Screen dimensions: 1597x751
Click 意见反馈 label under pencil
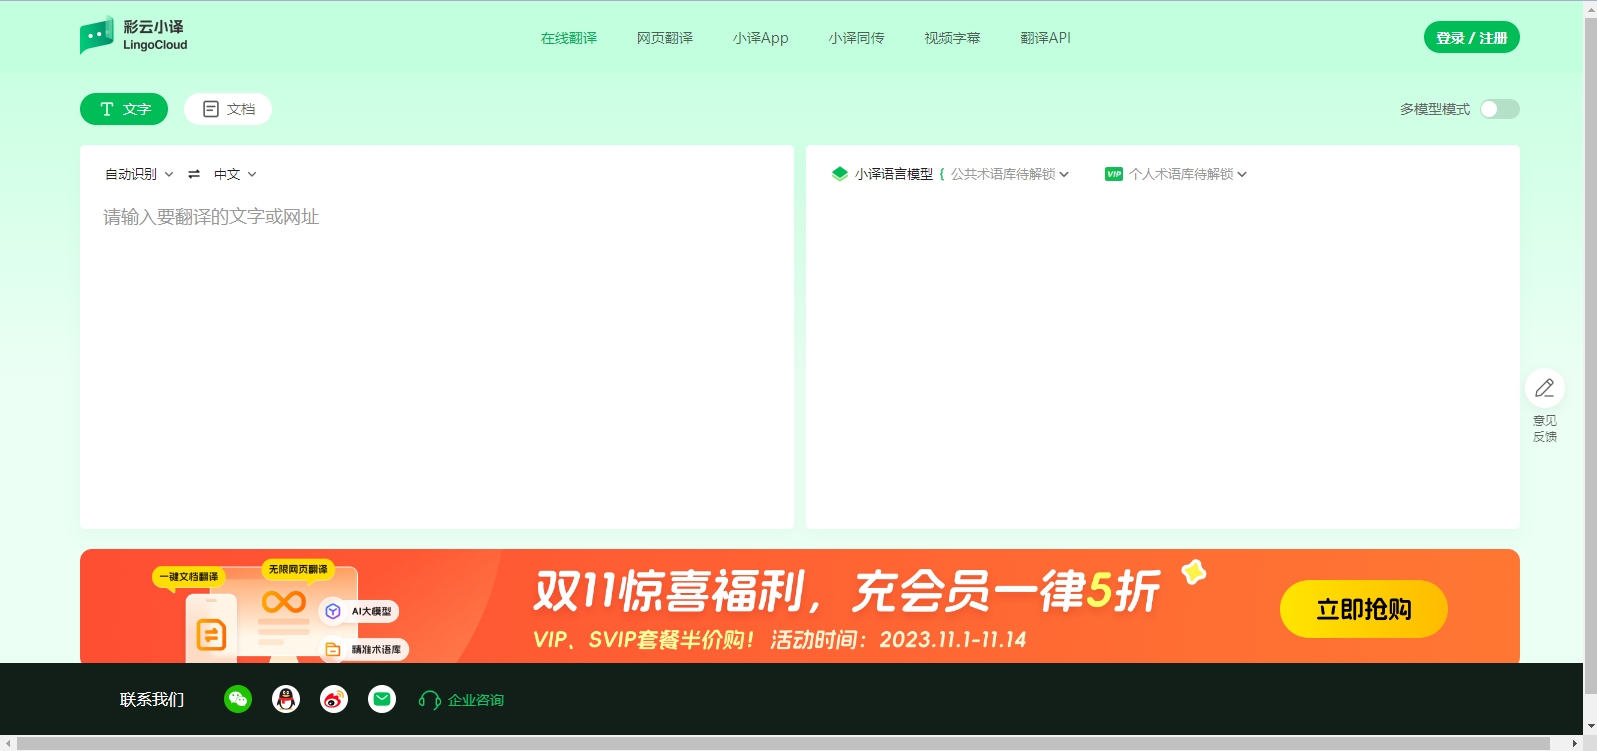tap(1545, 428)
